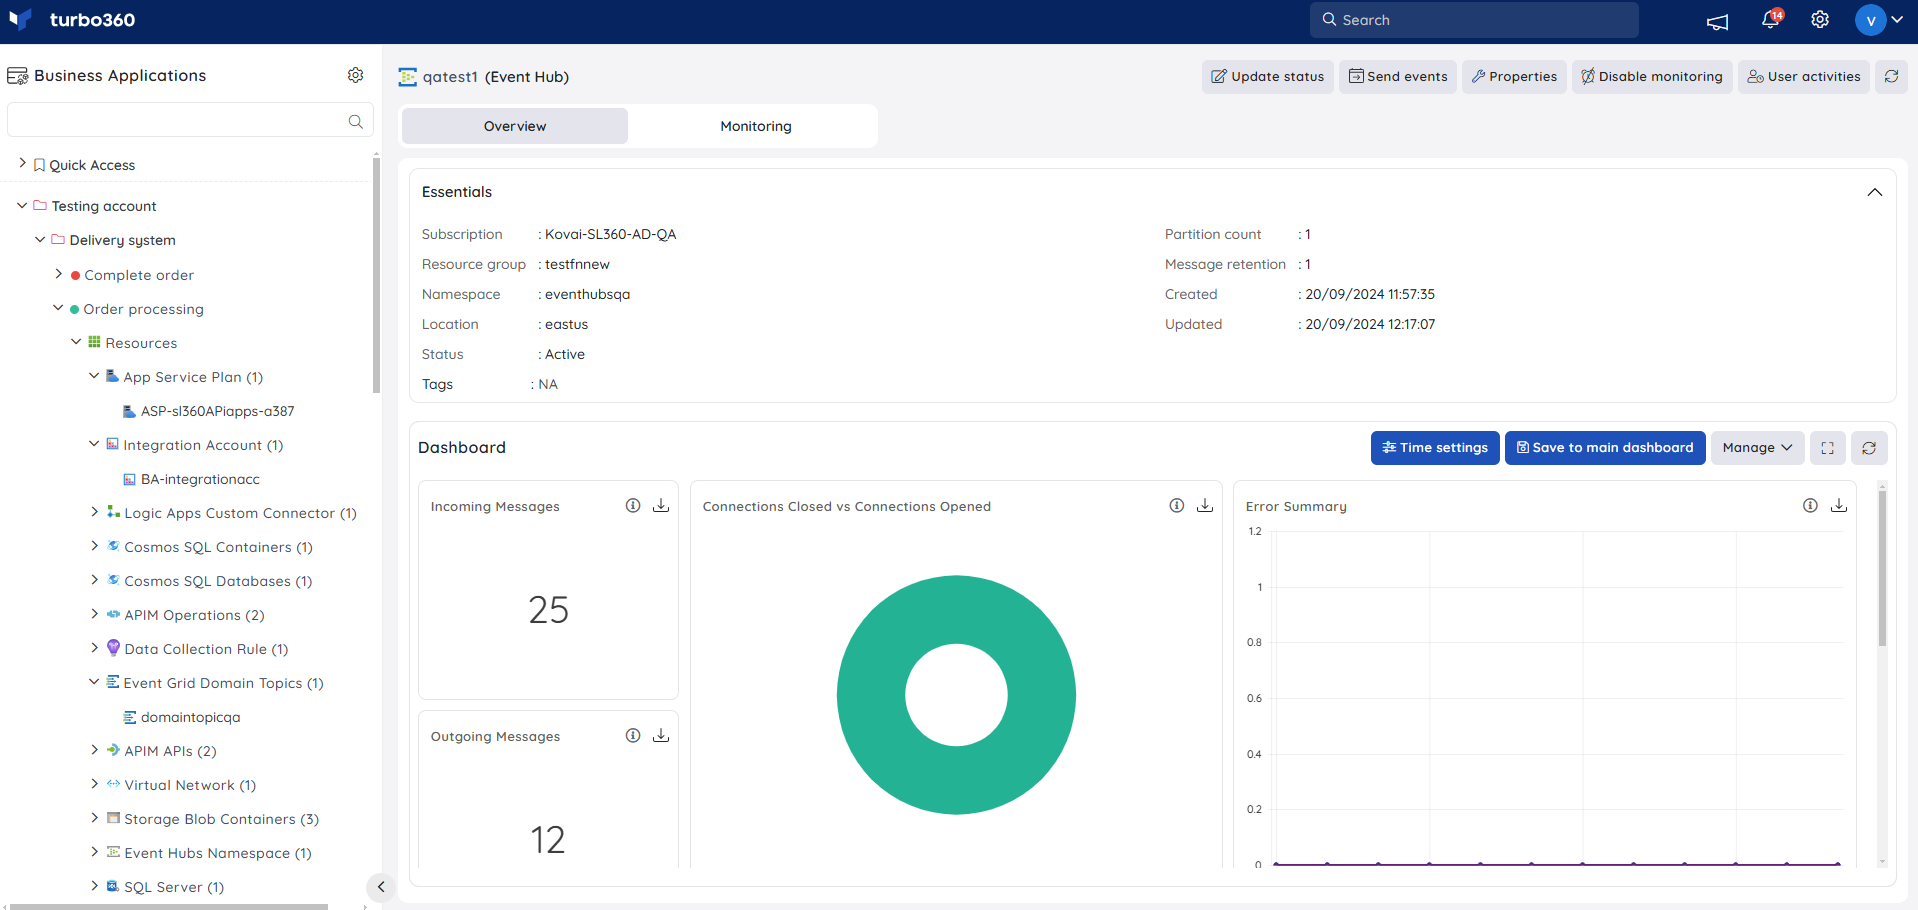
Task: Select Virtual Network (1) row
Action: tap(182, 785)
